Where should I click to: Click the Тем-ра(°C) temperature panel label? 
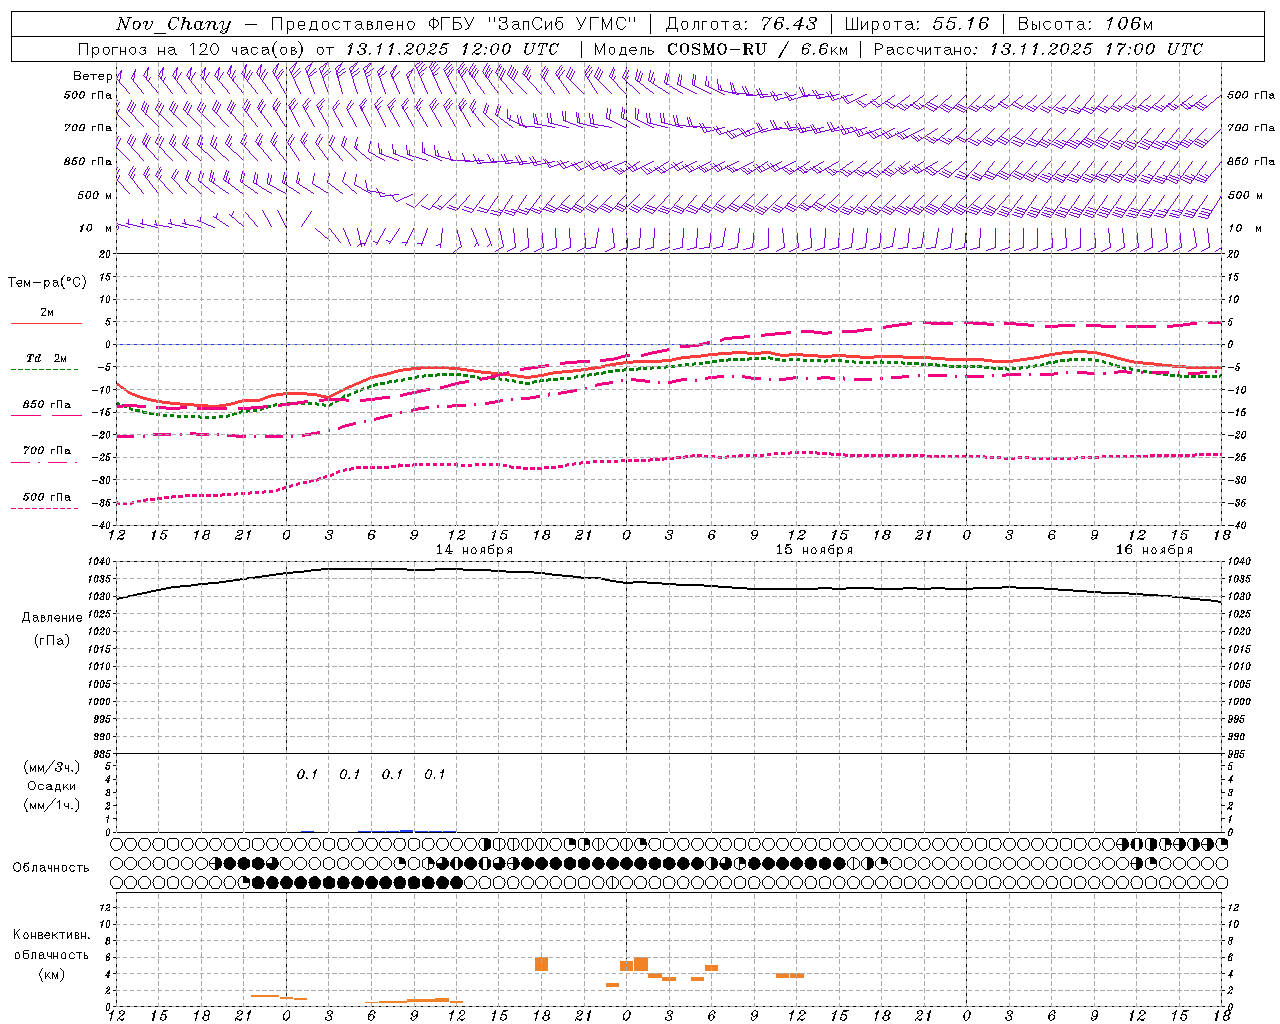coord(47,283)
